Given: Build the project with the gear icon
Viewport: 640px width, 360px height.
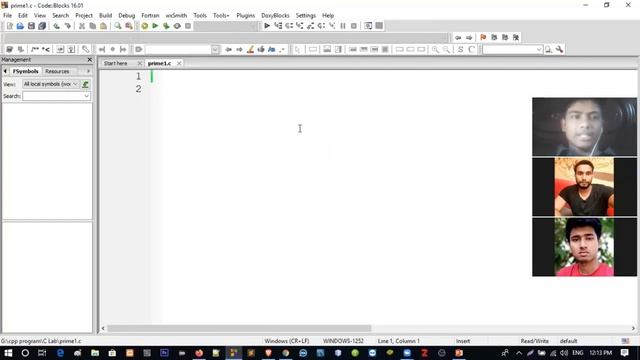Looking at the screenshot, I should [x=144, y=26].
